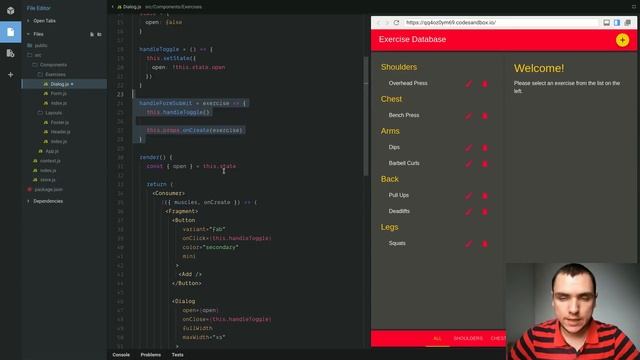Delete the Barbell Curls exercise
This screenshot has height=360, width=640.
click(x=484, y=164)
